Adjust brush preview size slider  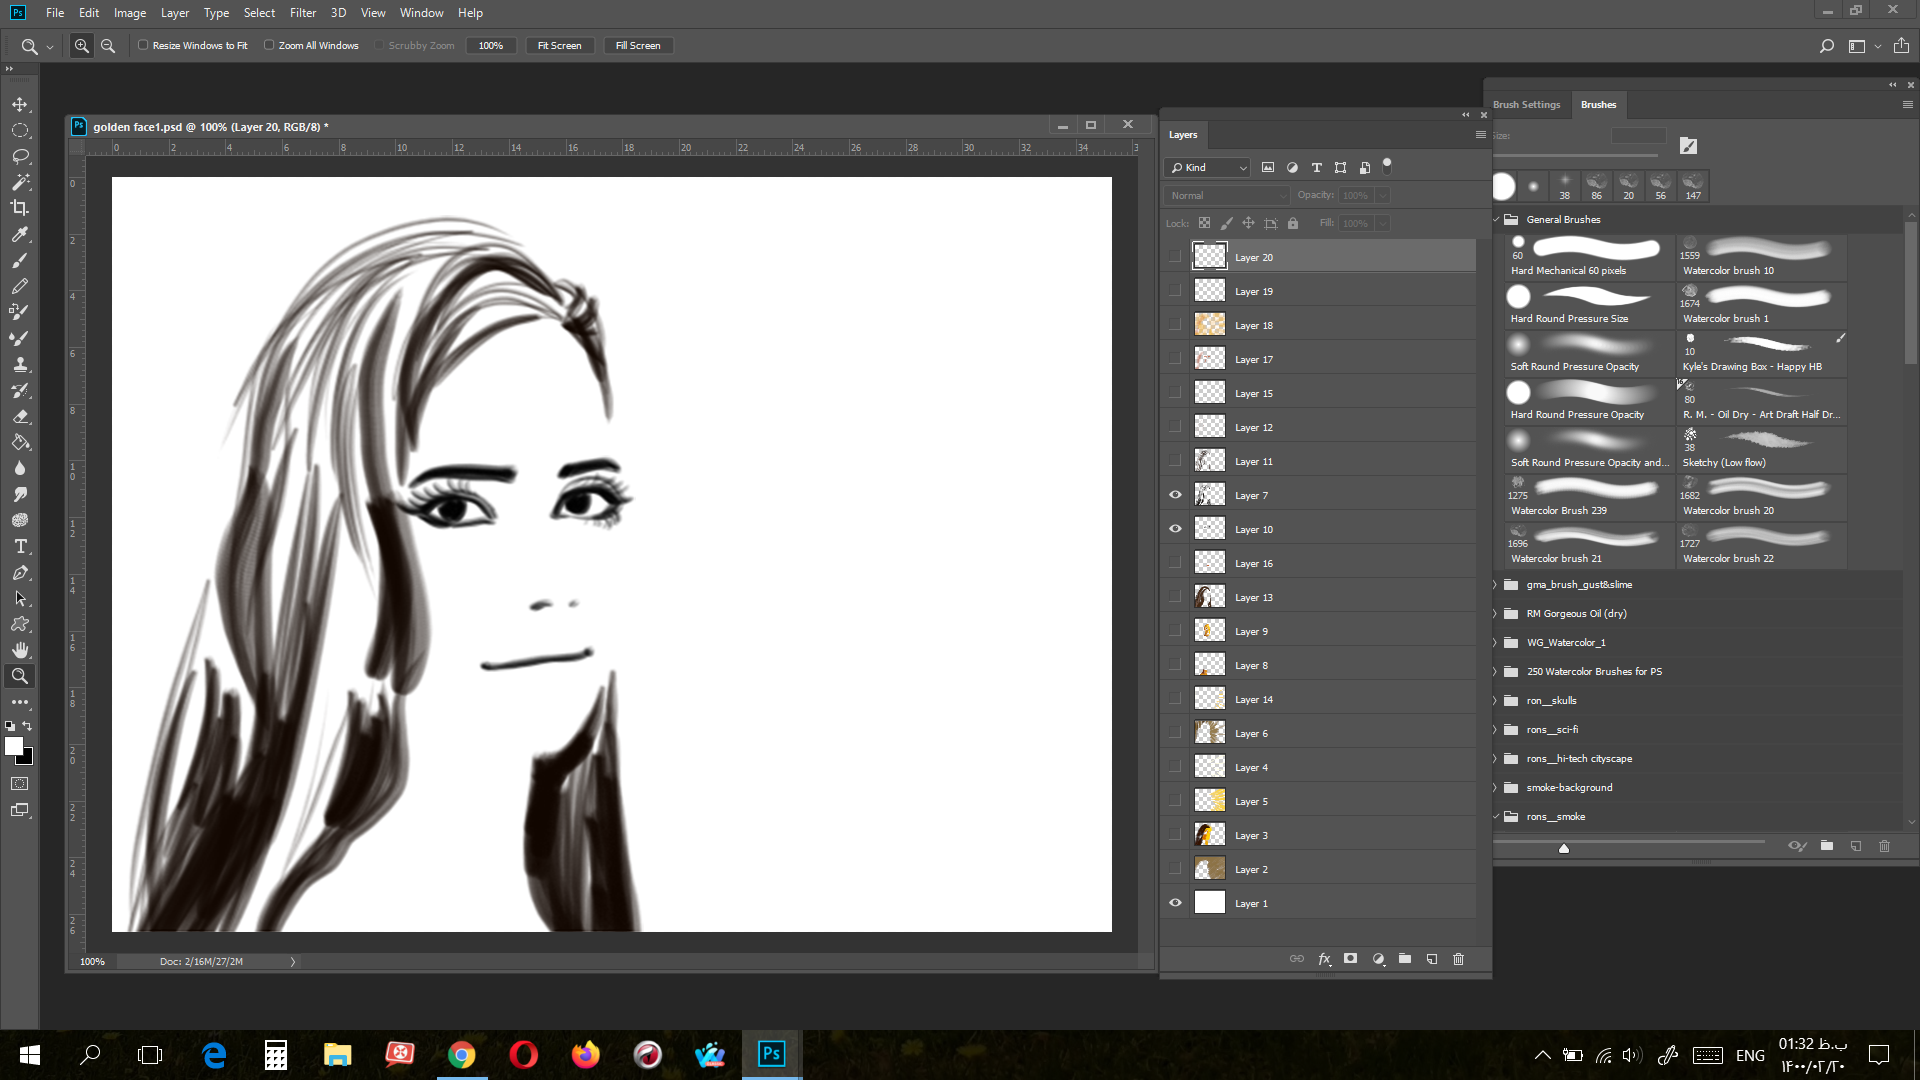[x=1564, y=848]
